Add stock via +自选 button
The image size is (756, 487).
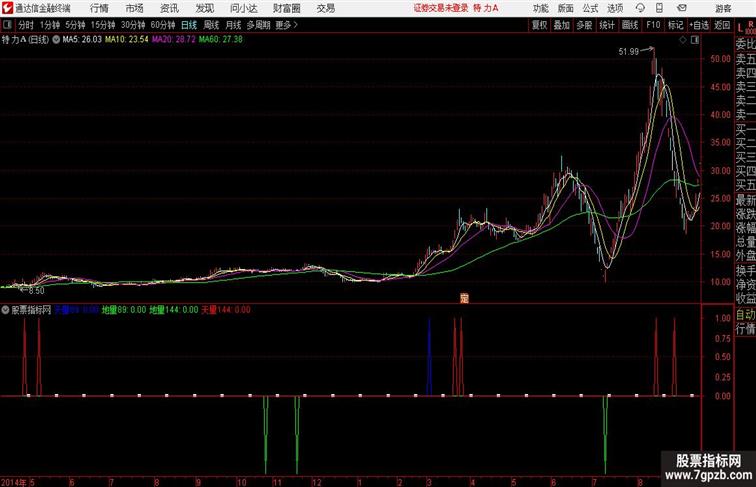[x=699, y=25]
